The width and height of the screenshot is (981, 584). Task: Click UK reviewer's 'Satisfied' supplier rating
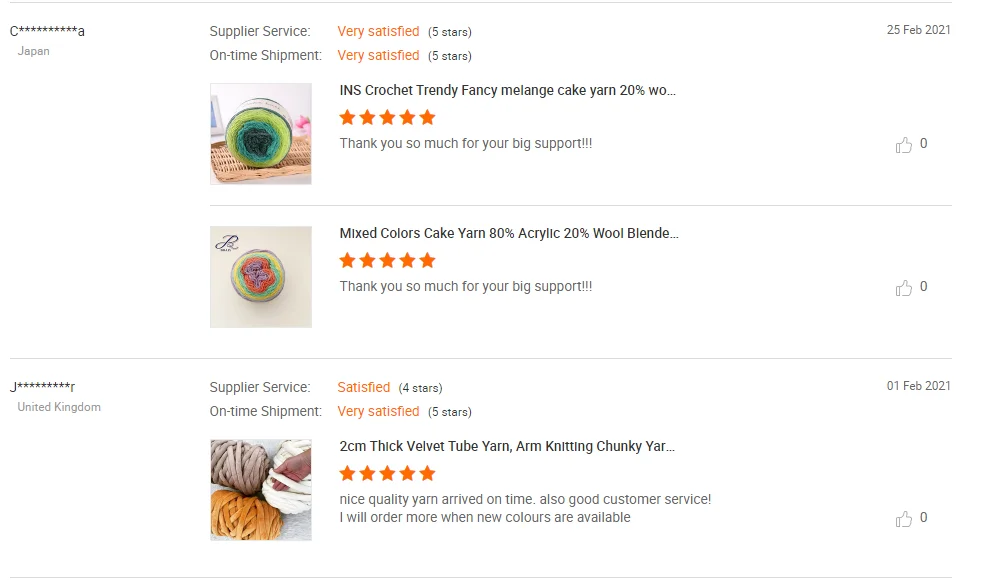point(364,387)
